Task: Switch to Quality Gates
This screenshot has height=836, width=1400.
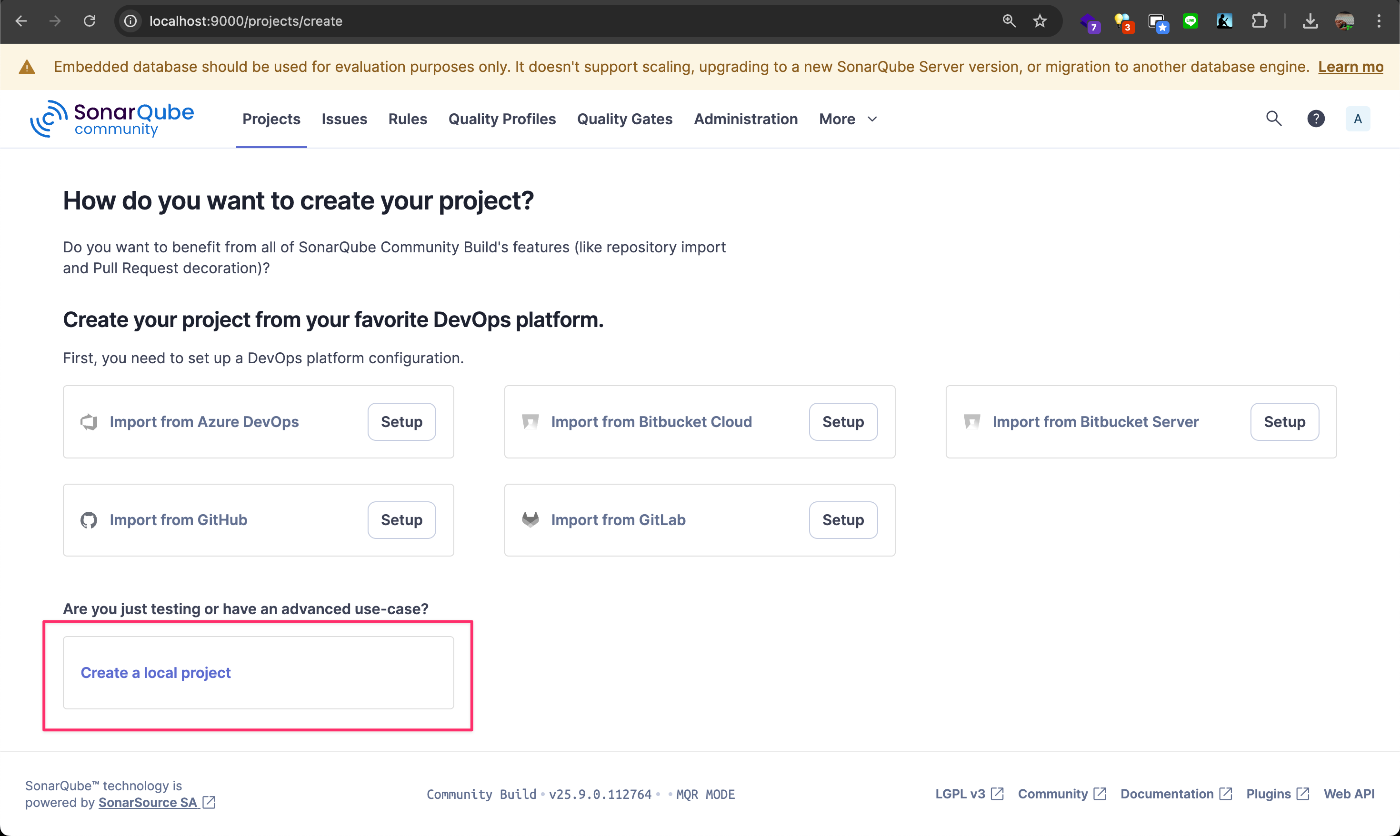Action: [x=625, y=119]
